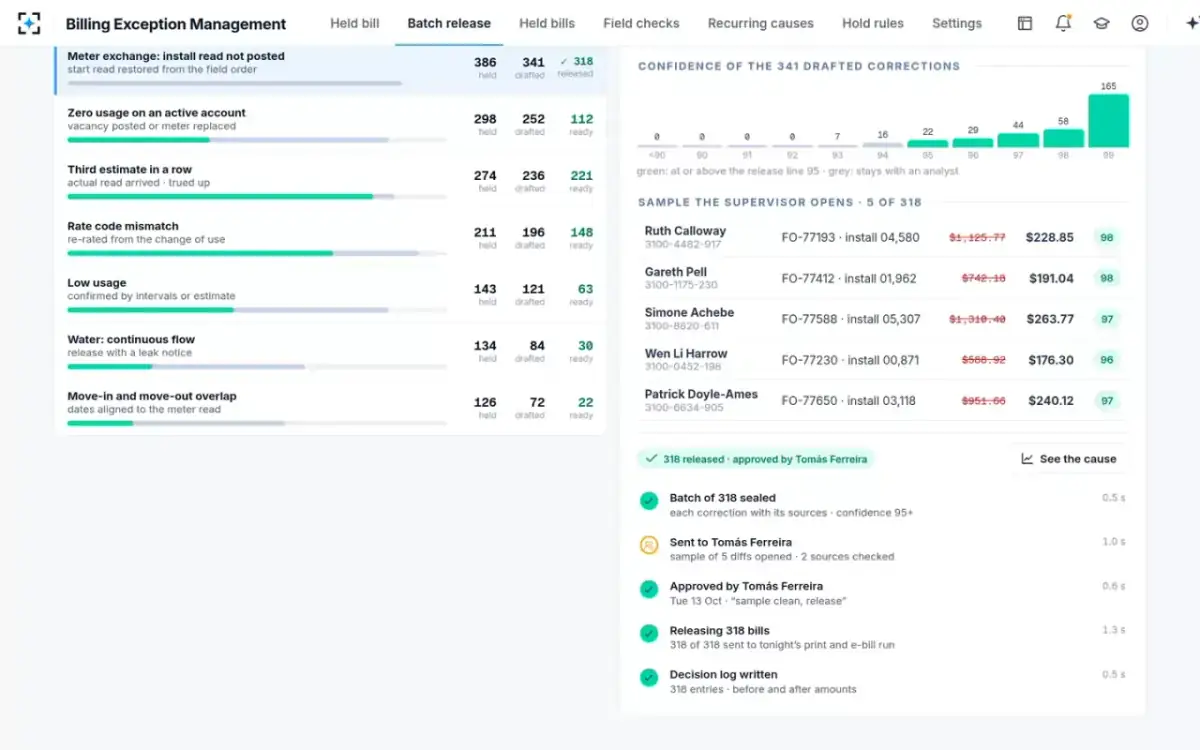Viewport: 1200px width, 750px height.
Task: Select the Water: continuous flow row
Action: coord(330,352)
